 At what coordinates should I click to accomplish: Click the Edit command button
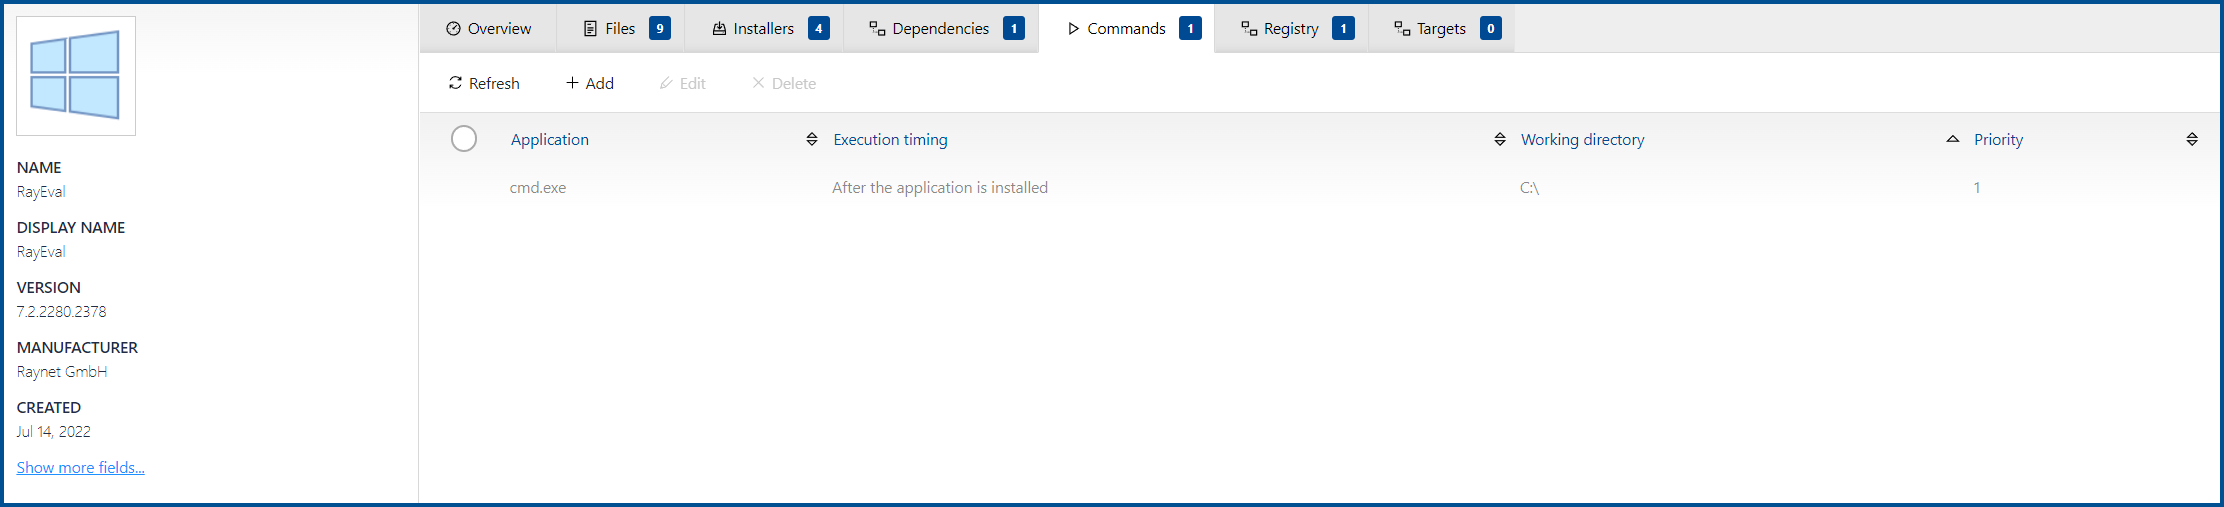coord(683,83)
